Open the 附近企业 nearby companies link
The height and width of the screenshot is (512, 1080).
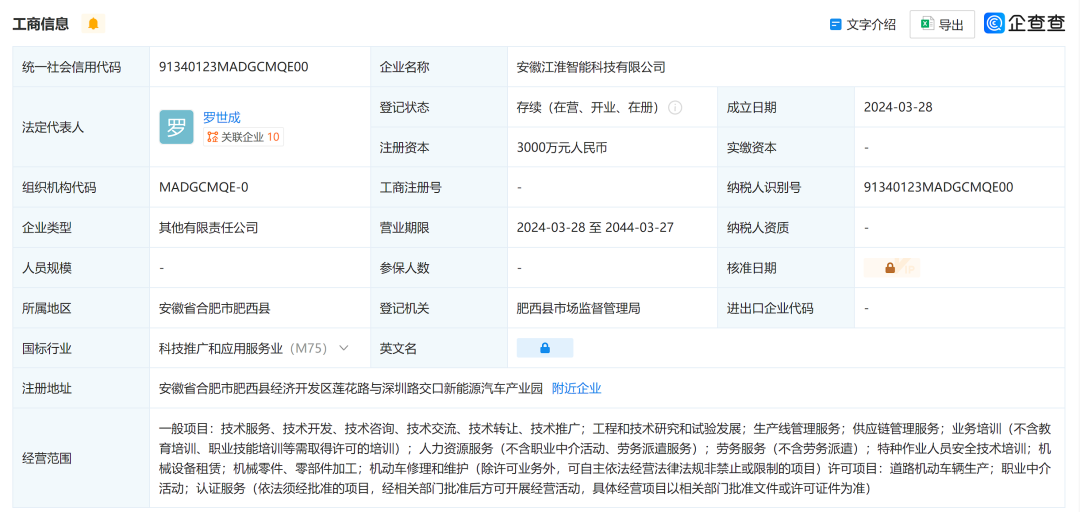pyautogui.click(x=576, y=388)
